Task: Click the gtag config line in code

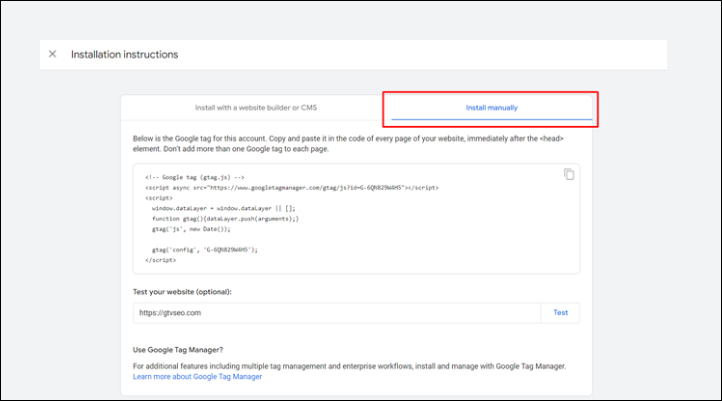Action: pos(205,250)
